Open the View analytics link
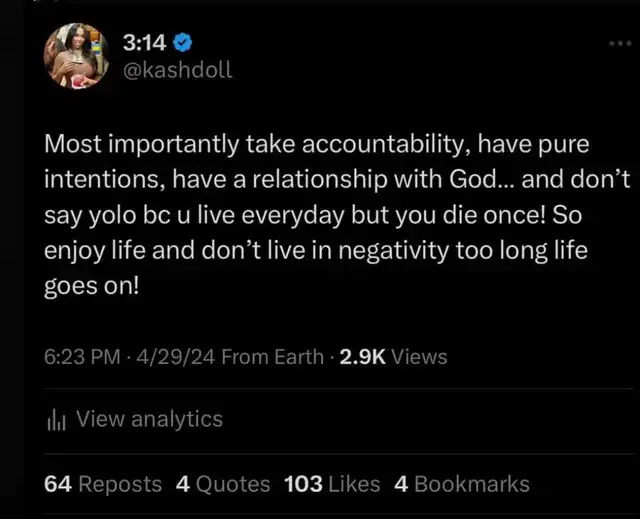This screenshot has width=640, height=519. point(149,420)
